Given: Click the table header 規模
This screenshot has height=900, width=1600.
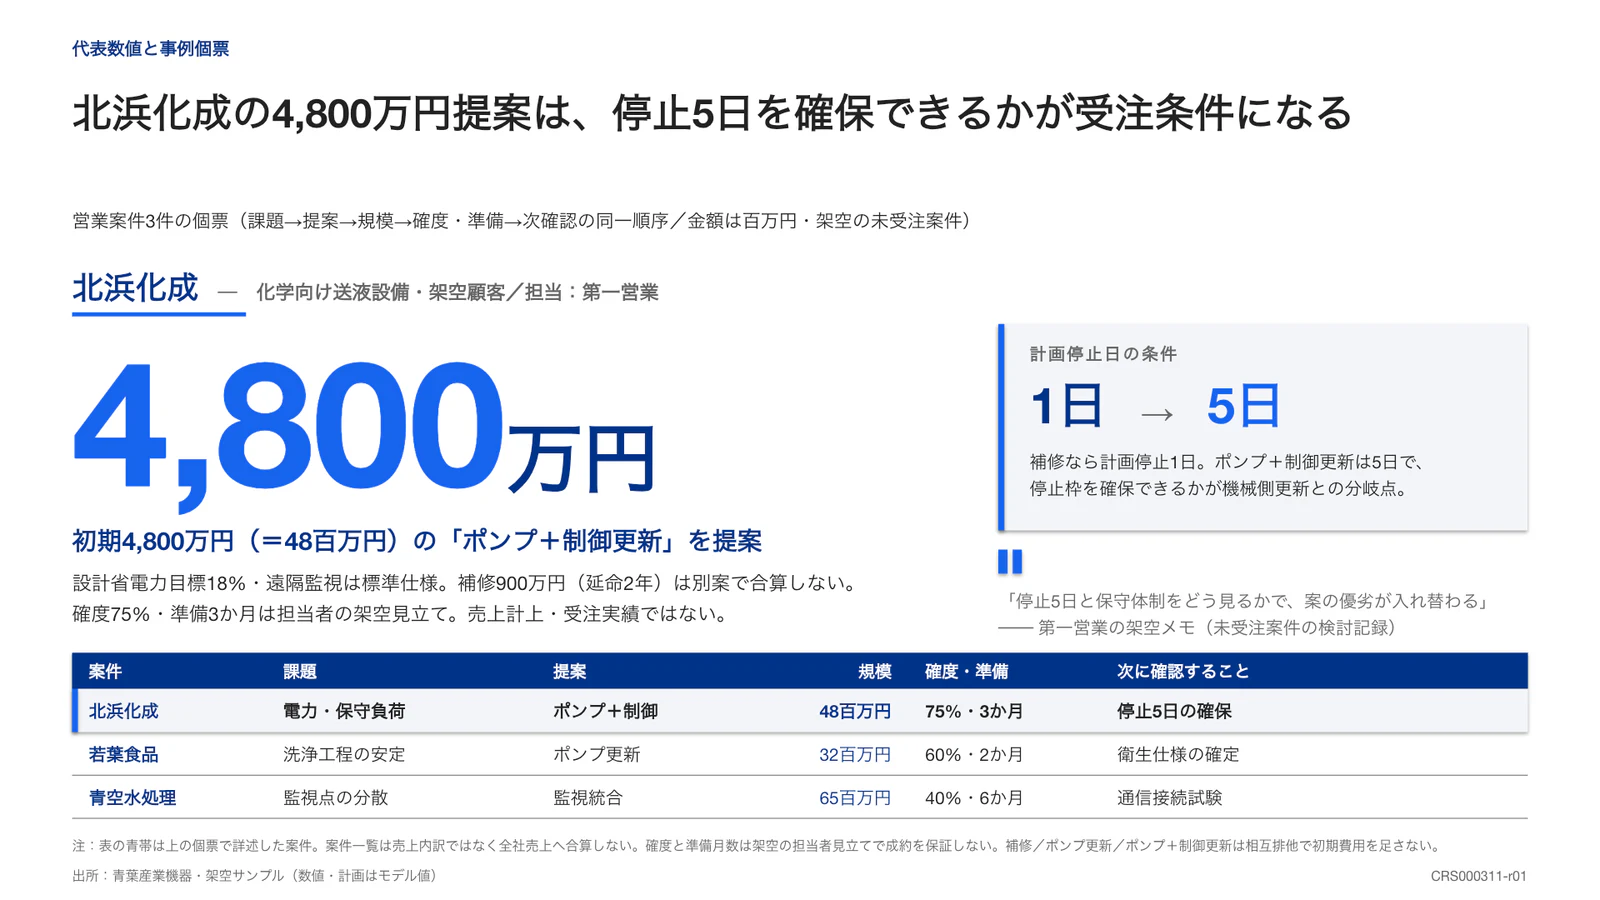Looking at the screenshot, I should 875,672.
